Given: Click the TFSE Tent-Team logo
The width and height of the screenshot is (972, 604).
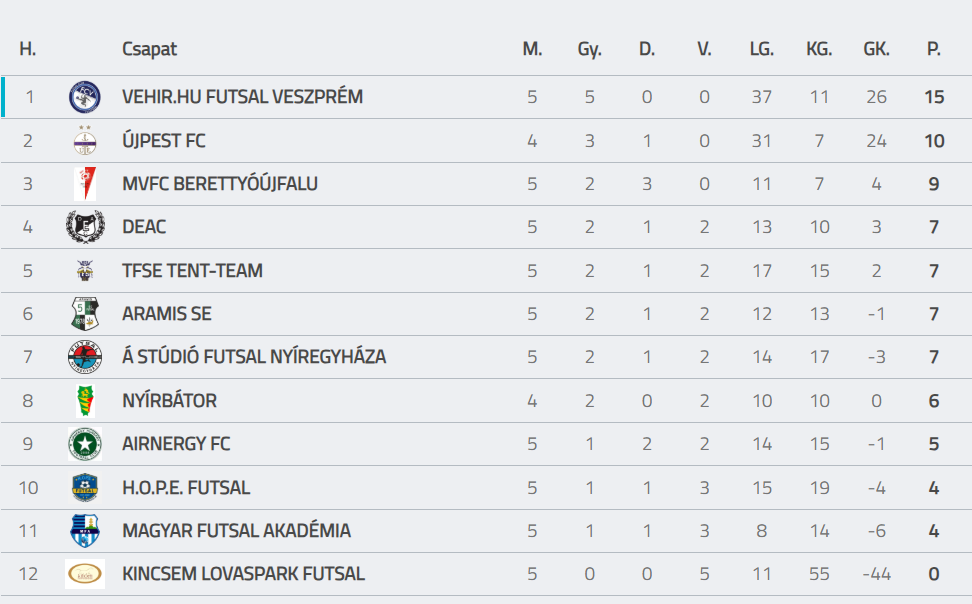Looking at the screenshot, I should (85, 270).
